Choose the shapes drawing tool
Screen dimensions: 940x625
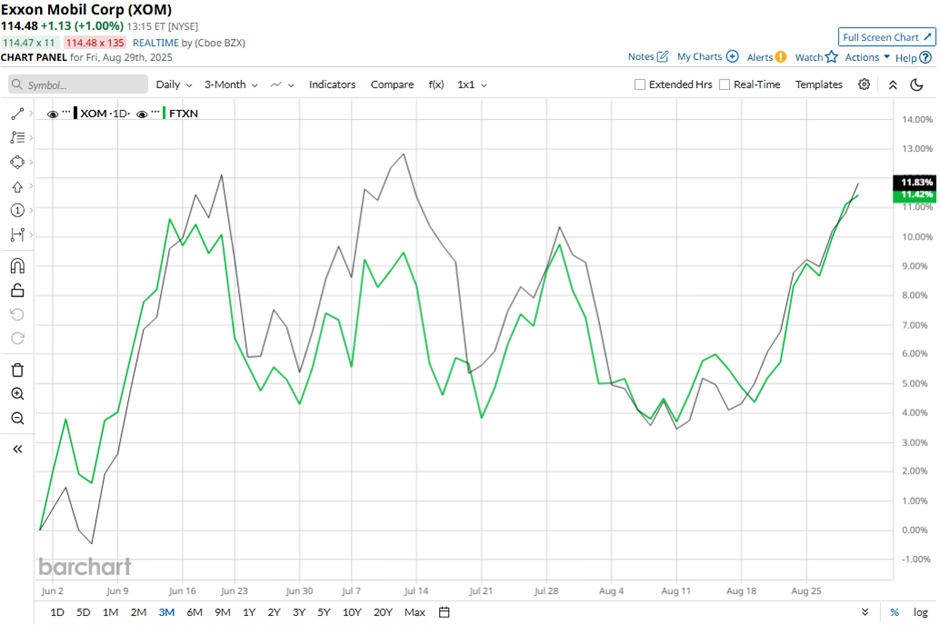point(17,162)
